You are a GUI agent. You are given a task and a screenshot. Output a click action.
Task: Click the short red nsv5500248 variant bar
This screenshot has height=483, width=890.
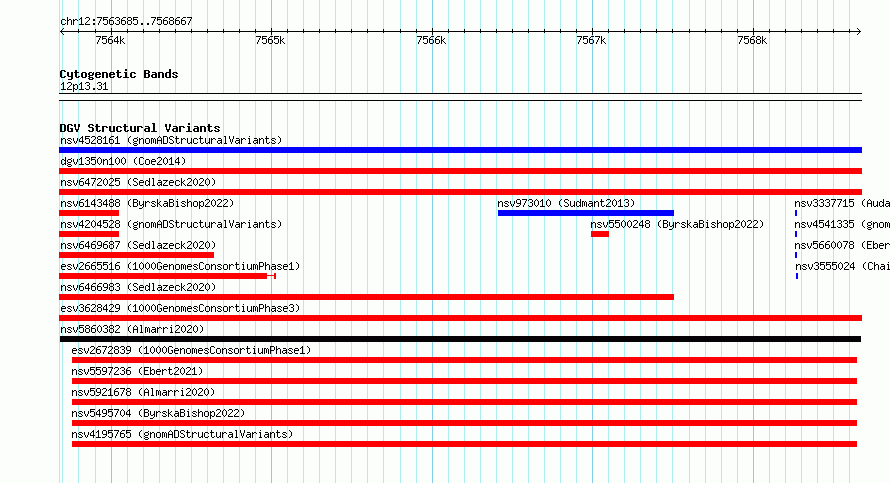click(600, 234)
